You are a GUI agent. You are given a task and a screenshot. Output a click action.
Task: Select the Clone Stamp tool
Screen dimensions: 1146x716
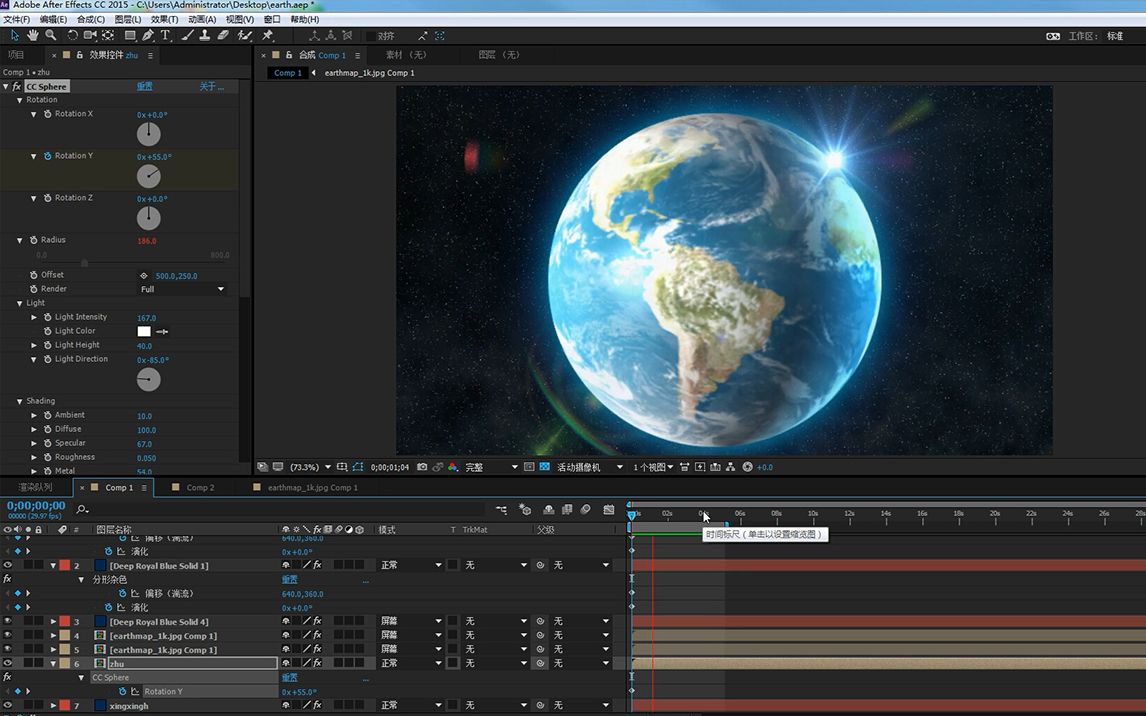[x=205, y=35]
